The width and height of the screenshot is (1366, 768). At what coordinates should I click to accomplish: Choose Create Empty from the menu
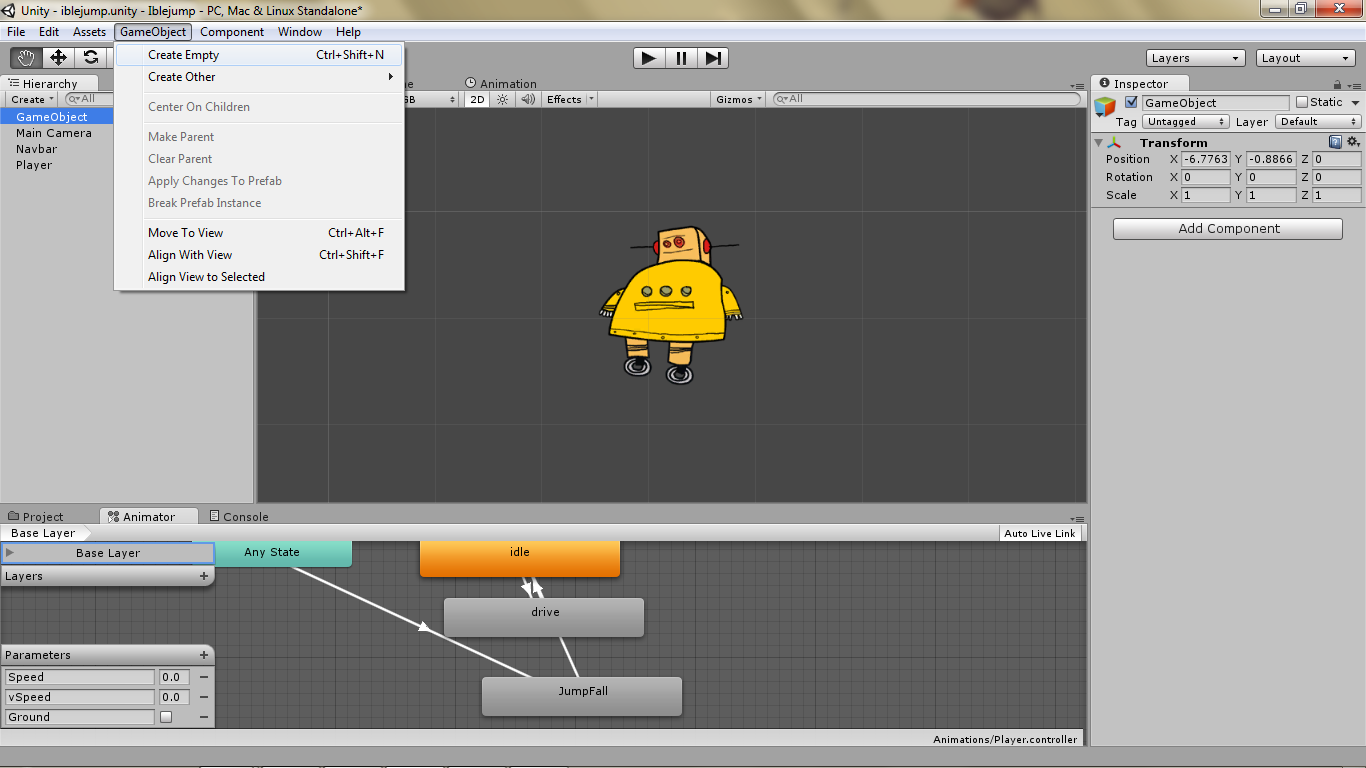pyautogui.click(x=260, y=55)
